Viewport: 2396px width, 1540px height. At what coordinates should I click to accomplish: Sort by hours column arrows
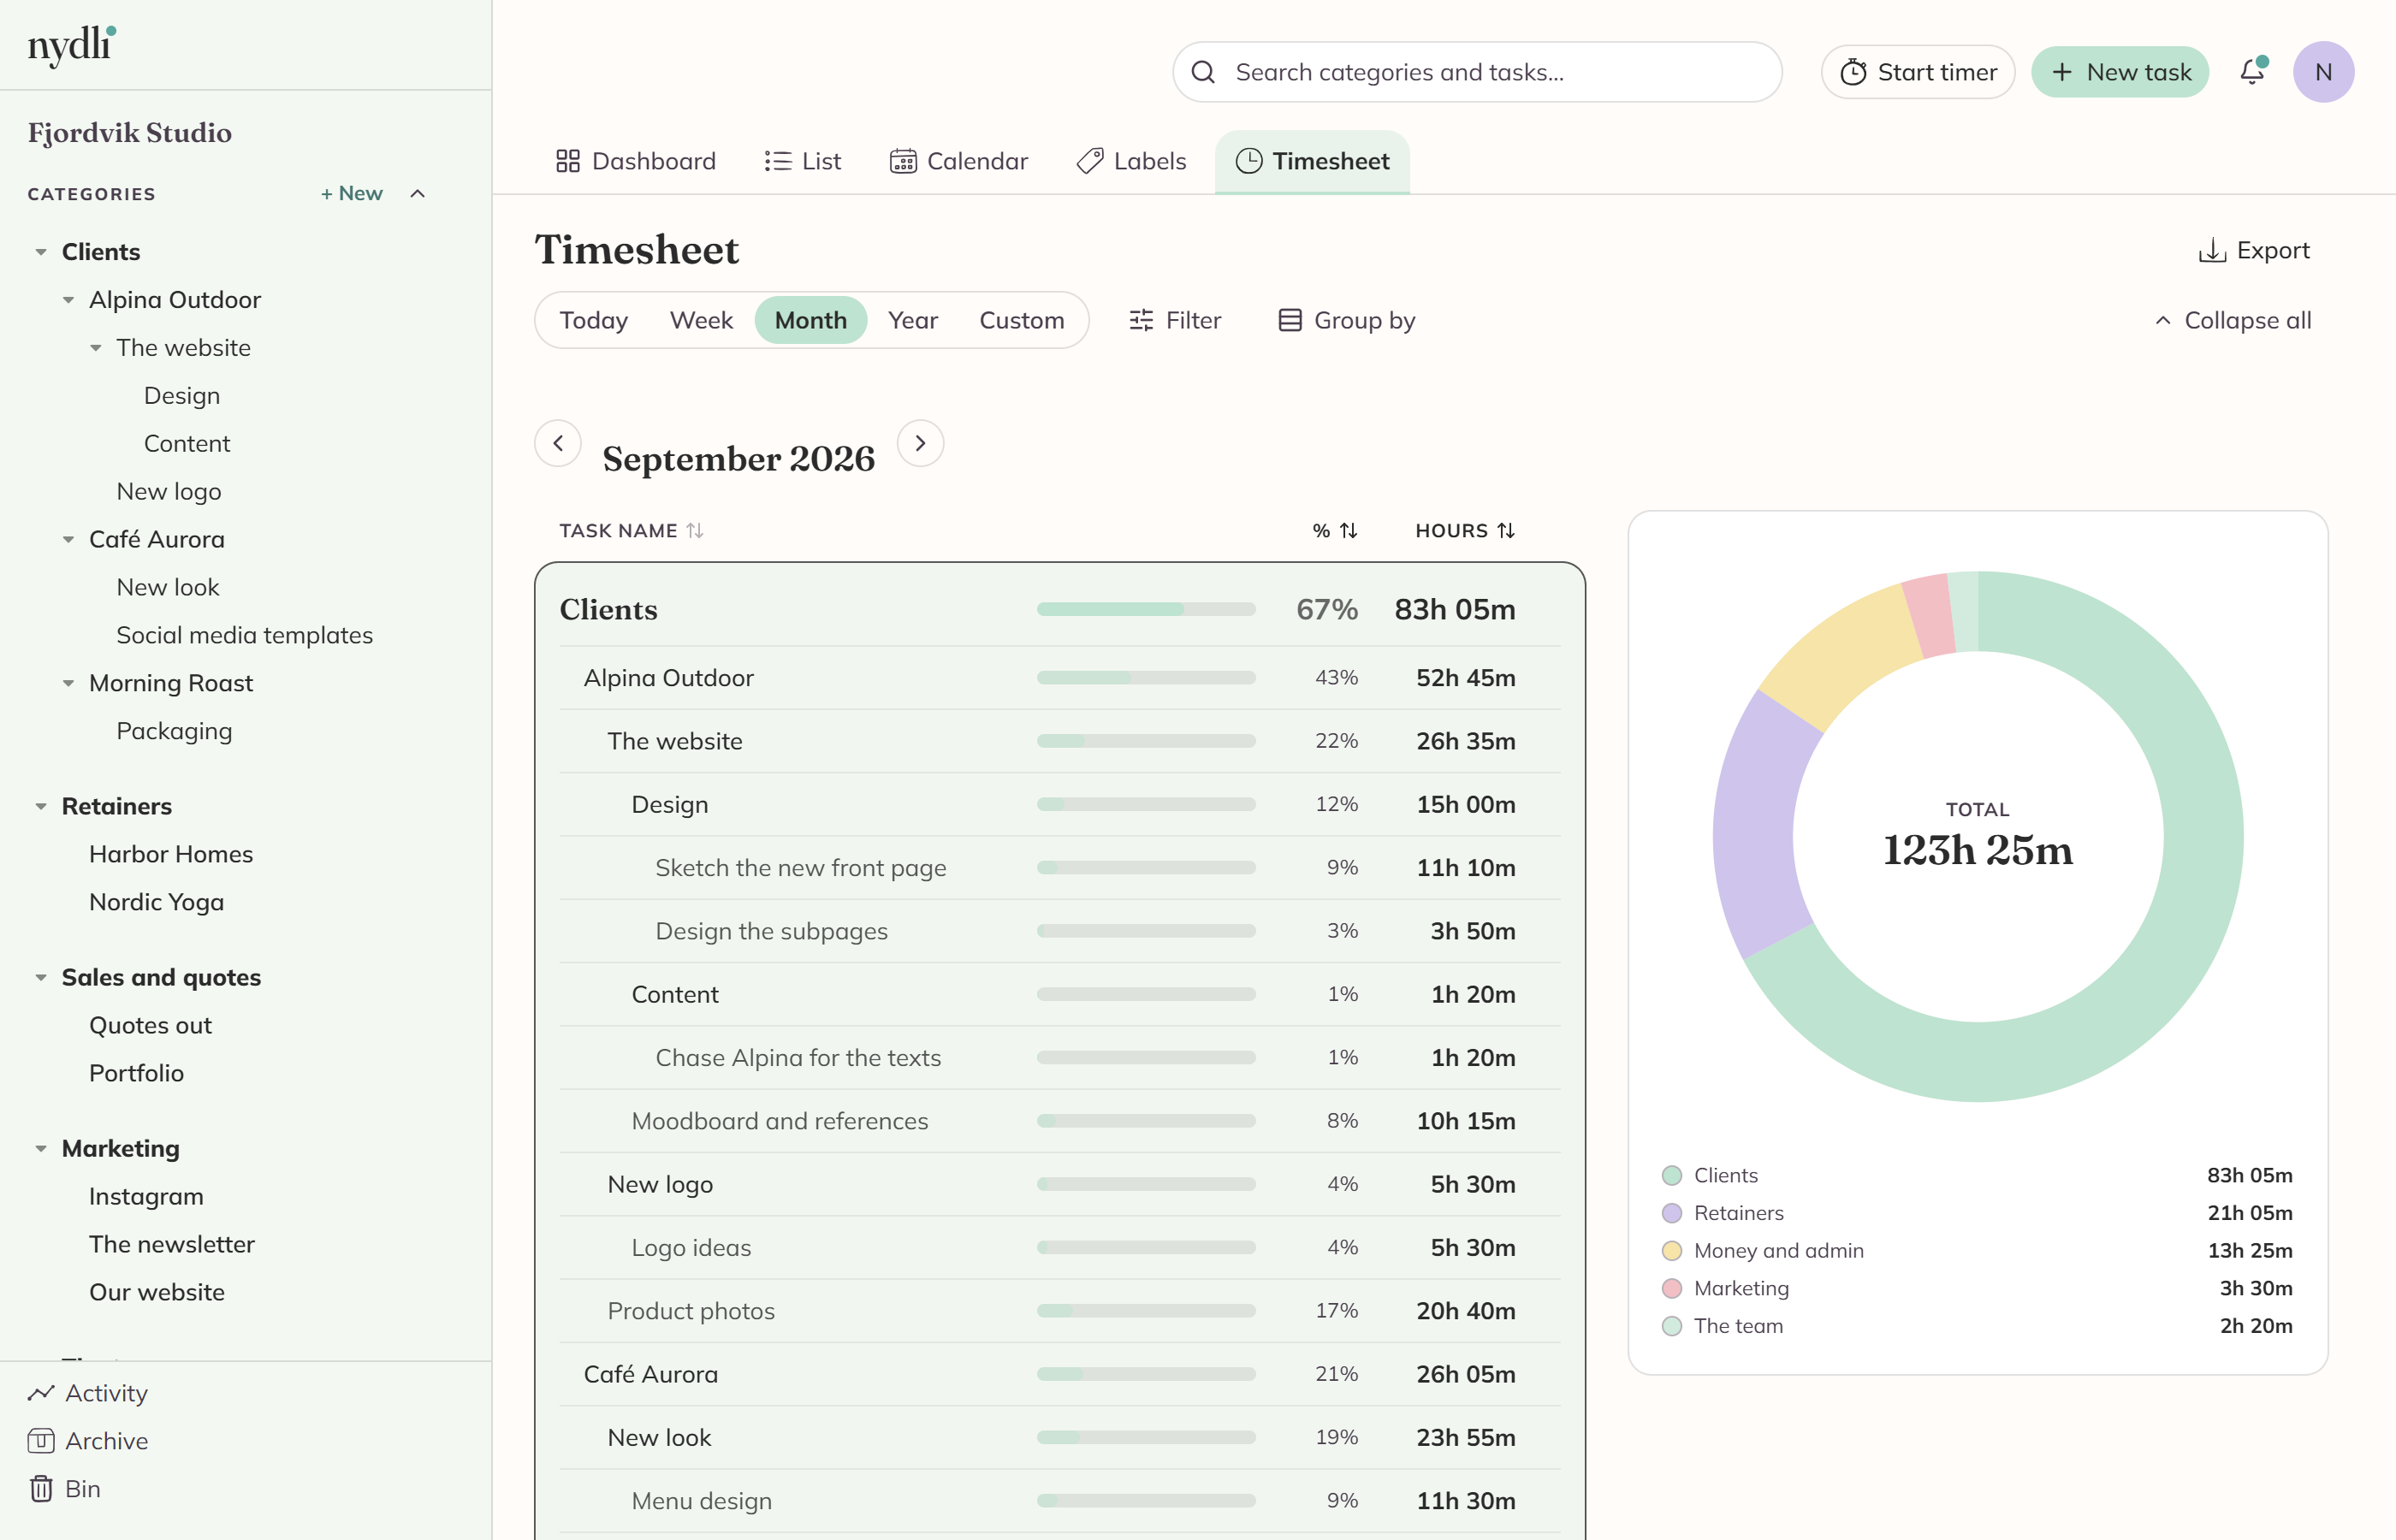point(1506,531)
